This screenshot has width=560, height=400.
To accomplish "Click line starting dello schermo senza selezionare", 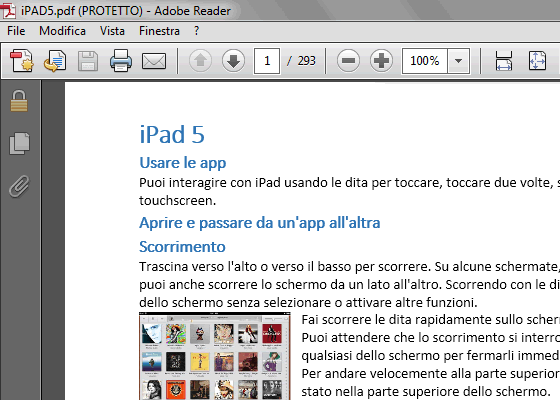I will pos(308,303).
